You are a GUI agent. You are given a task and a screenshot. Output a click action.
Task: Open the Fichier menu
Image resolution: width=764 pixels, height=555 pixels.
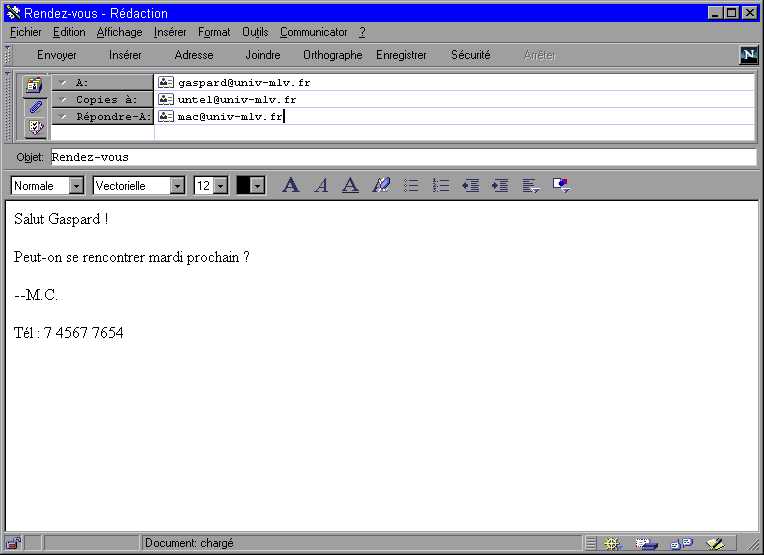(x=26, y=32)
